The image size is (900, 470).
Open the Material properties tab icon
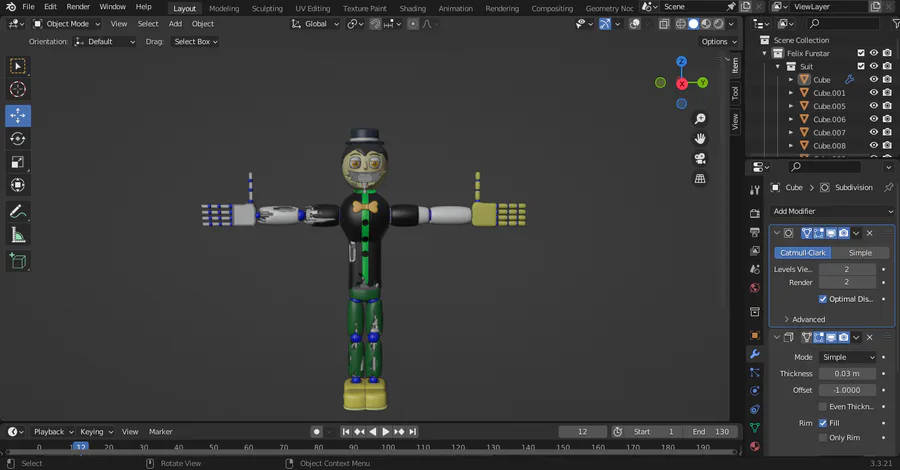pyautogui.click(x=755, y=446)
